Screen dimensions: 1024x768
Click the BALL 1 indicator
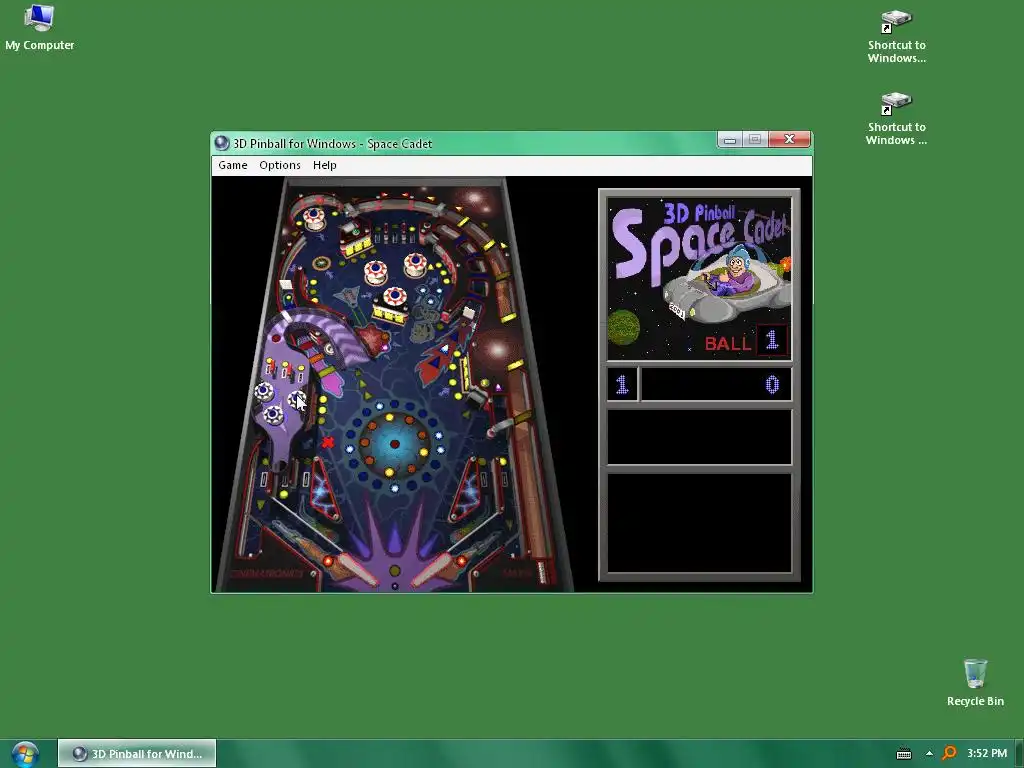(x=746, y=341)
